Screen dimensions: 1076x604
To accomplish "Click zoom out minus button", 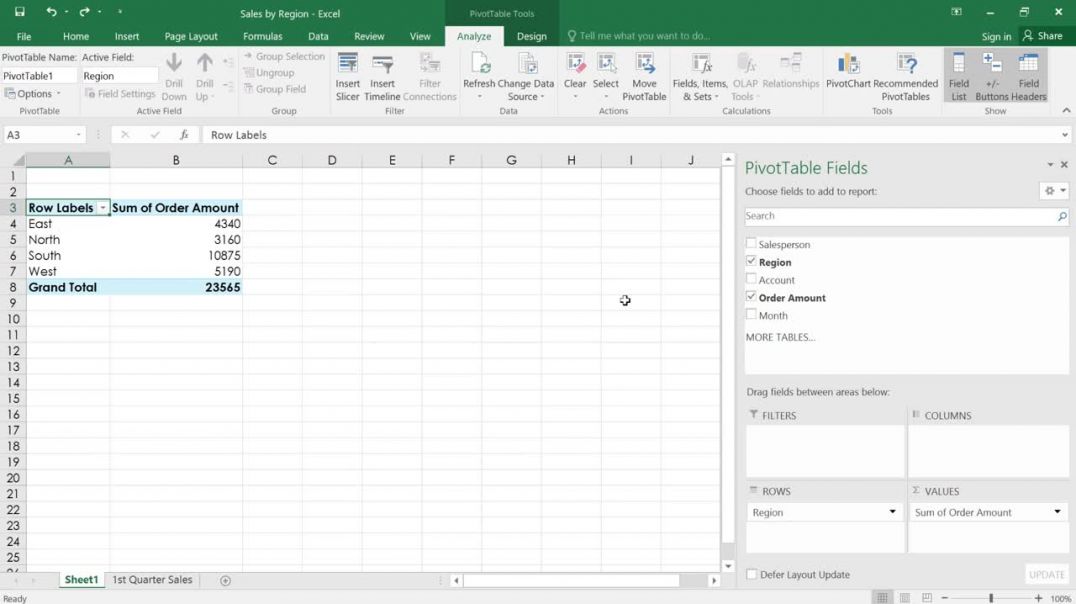I will click(944, 599).
